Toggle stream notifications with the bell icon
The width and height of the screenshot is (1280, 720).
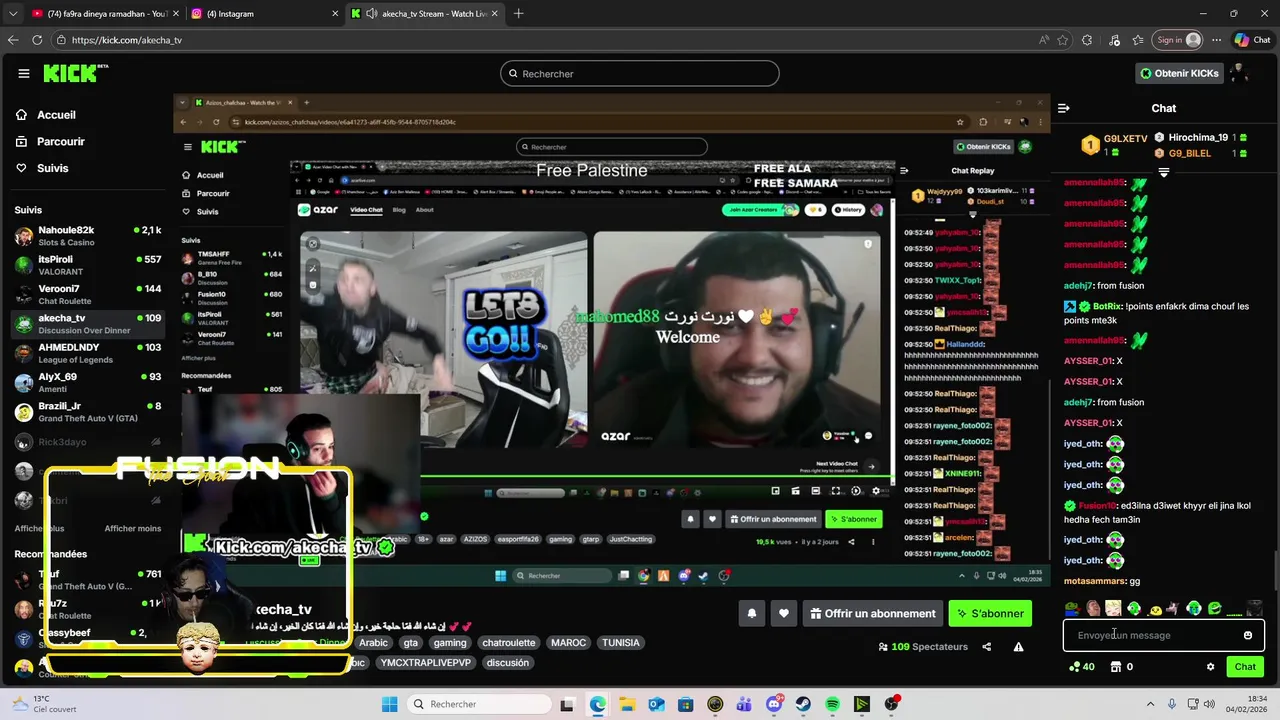pos(752,614)
